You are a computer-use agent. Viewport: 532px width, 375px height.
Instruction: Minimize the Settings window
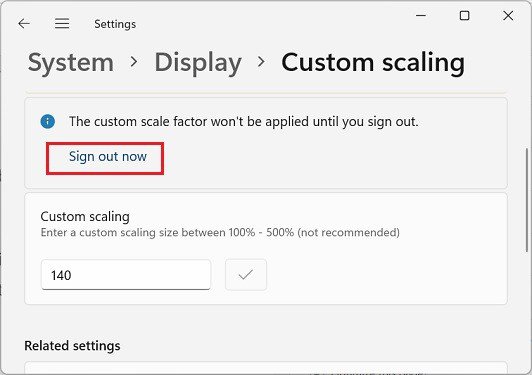click(x=421, y=15)
